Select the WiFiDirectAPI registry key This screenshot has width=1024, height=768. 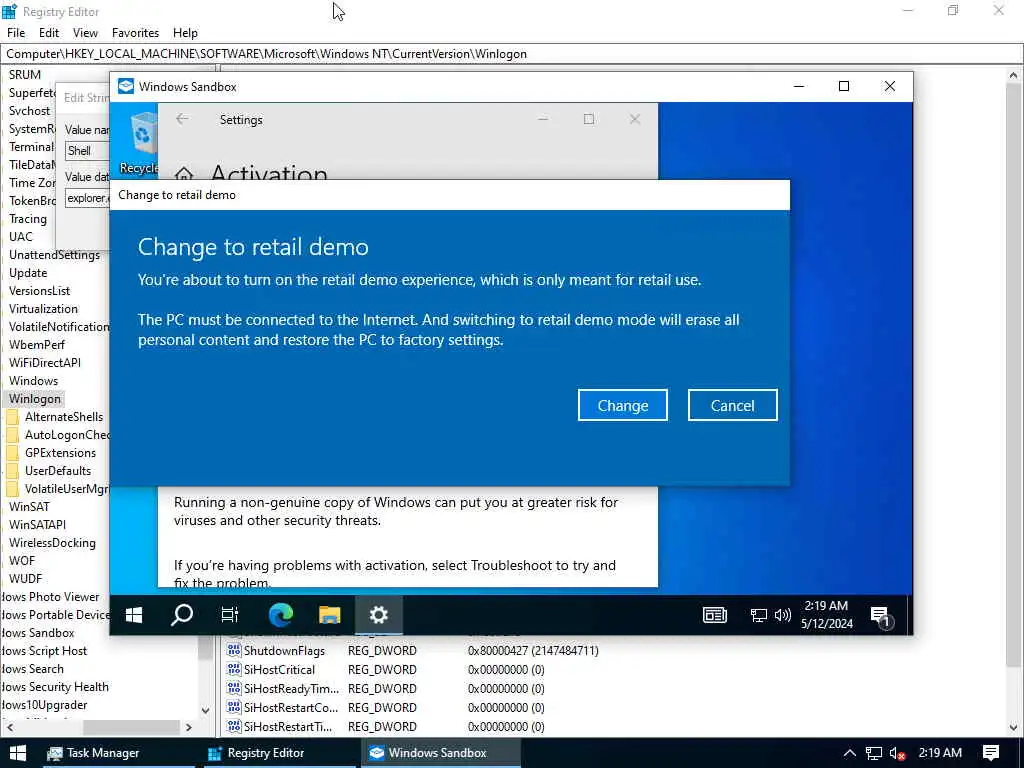pos(45,362)
